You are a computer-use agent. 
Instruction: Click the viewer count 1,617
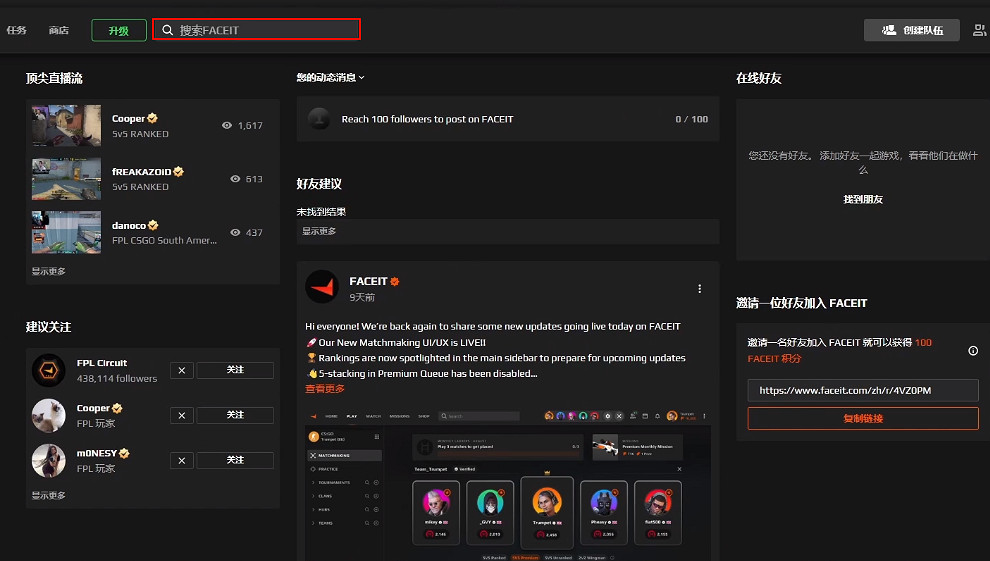250,126
